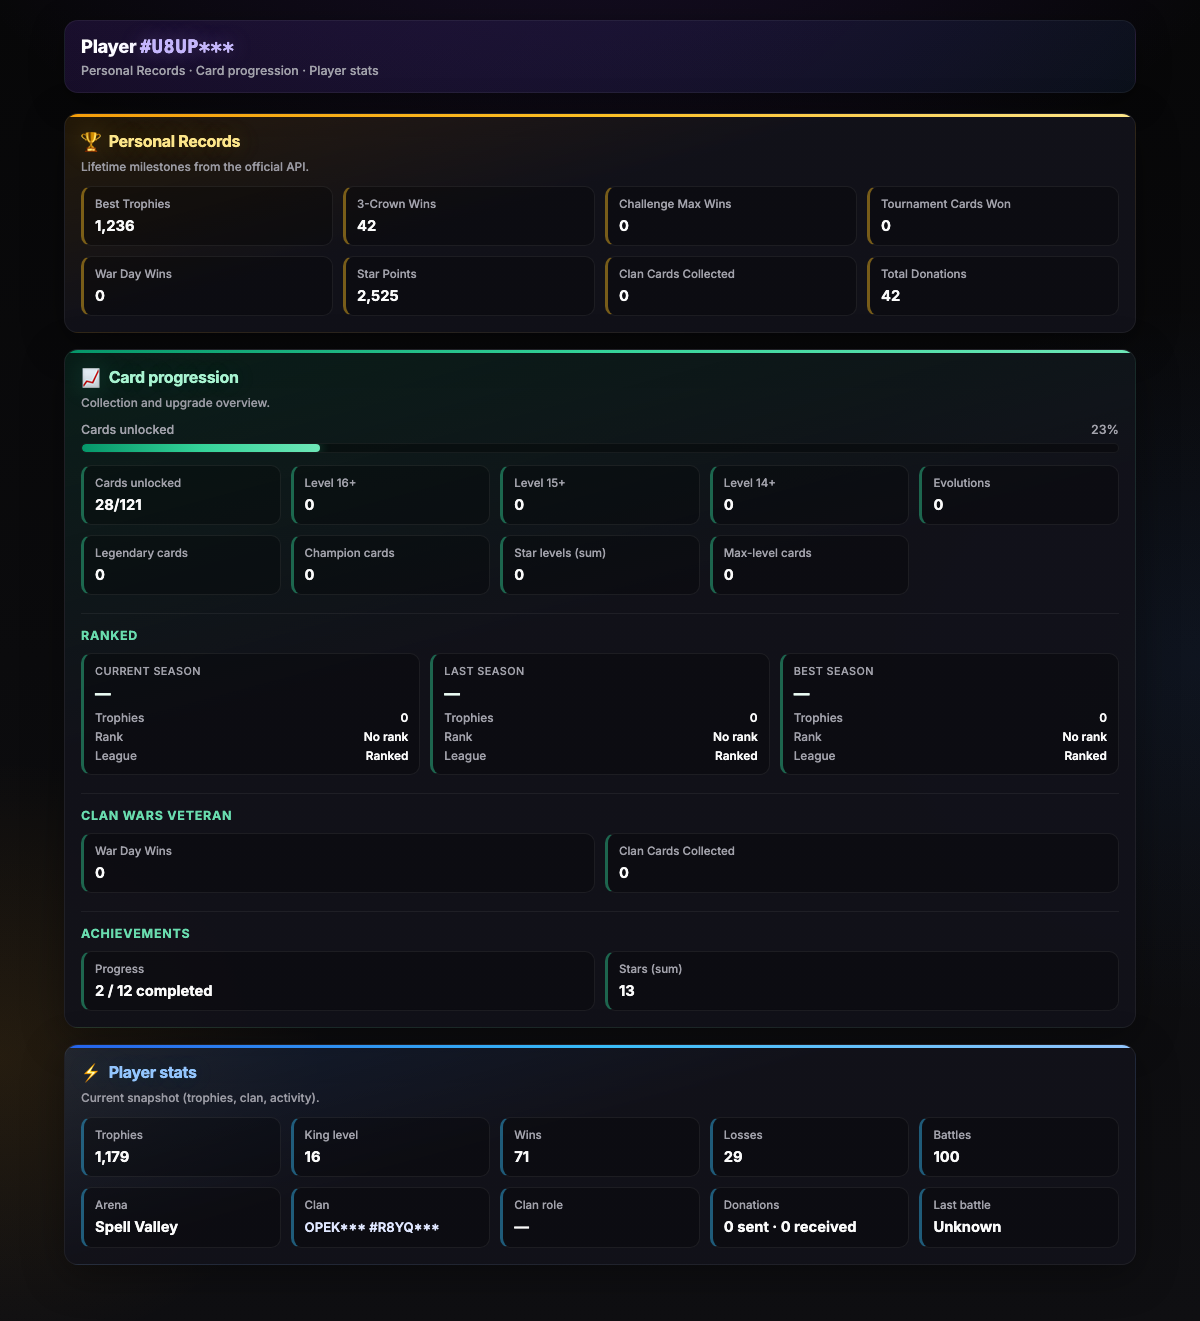Click the Cards unlocked progress bar
Viewport: 1200px width, 1321px height.
click(x=600, y=448)
